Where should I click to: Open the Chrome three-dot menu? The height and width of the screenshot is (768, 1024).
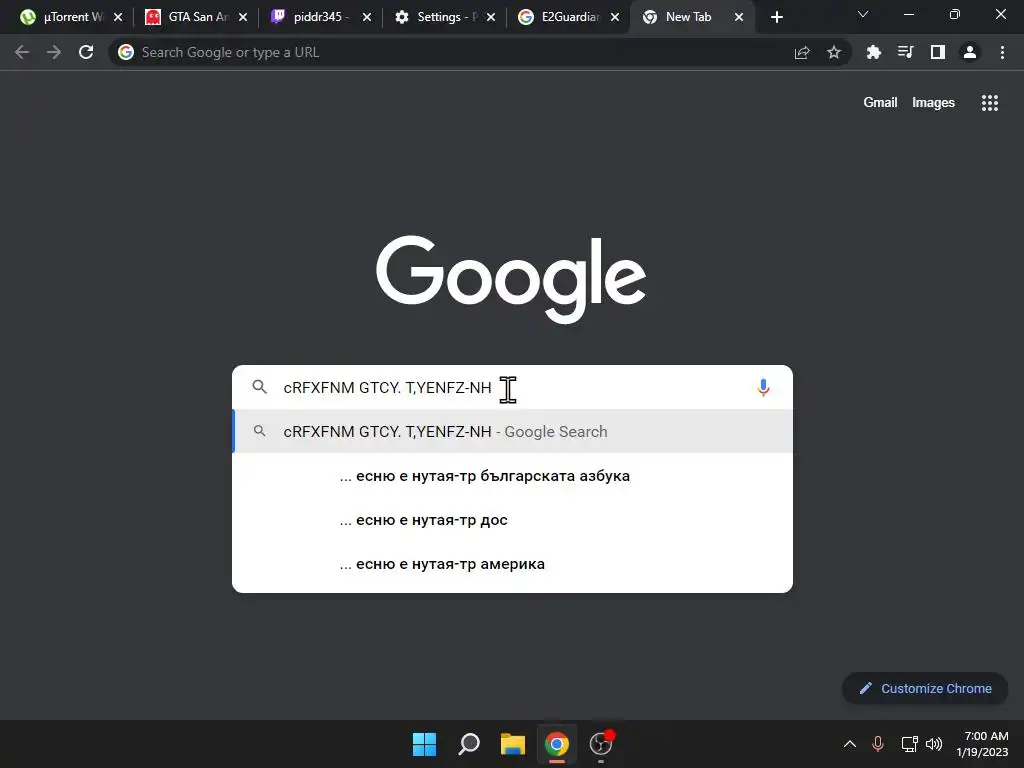tap(1002, 52)
